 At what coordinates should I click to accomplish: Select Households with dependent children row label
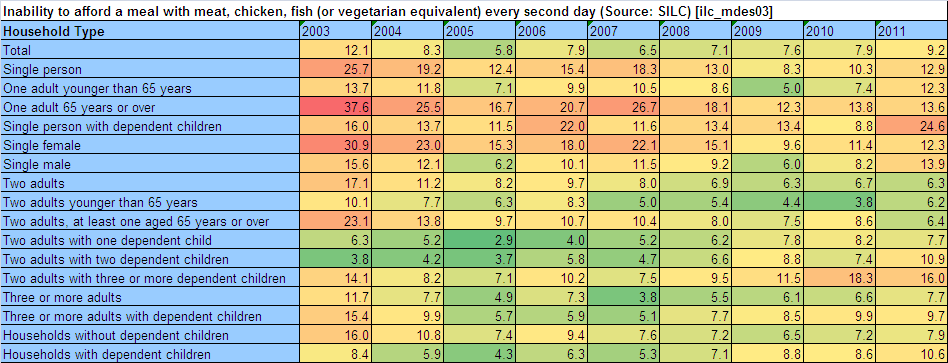[x=150, y=354]
